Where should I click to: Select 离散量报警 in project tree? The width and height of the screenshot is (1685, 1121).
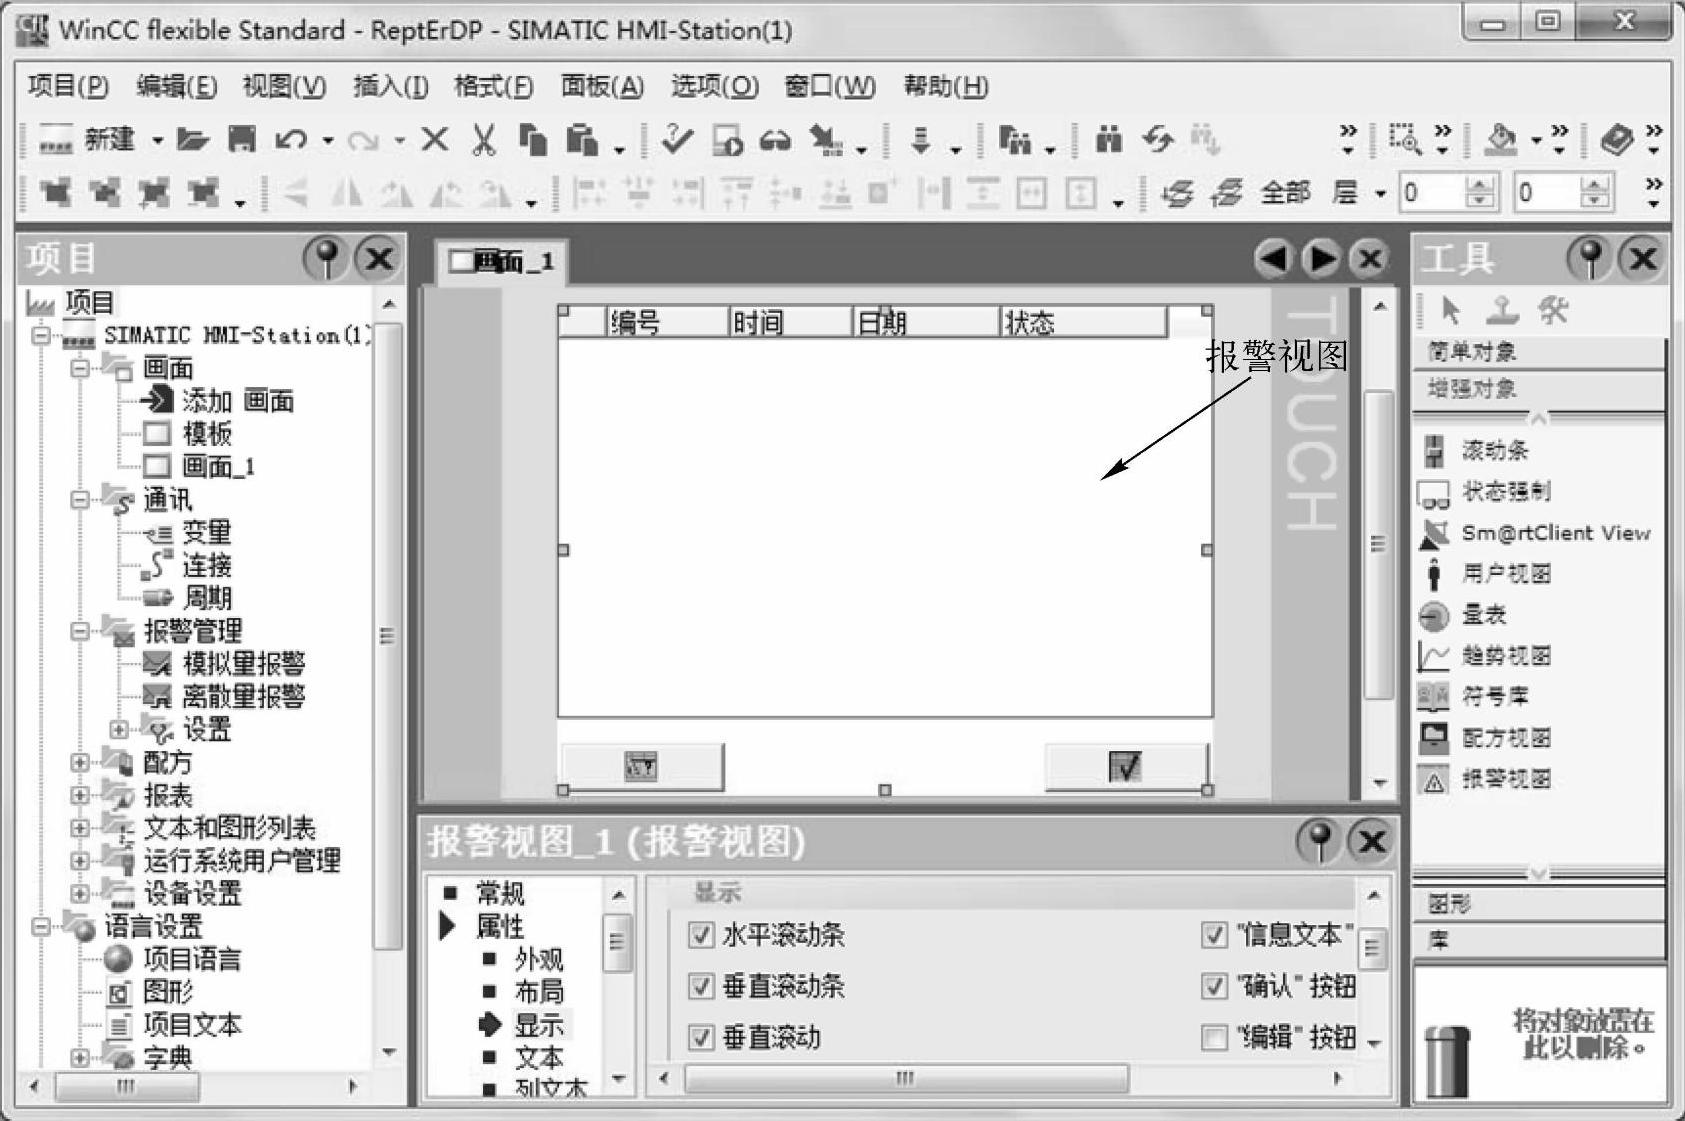point(243,696)
